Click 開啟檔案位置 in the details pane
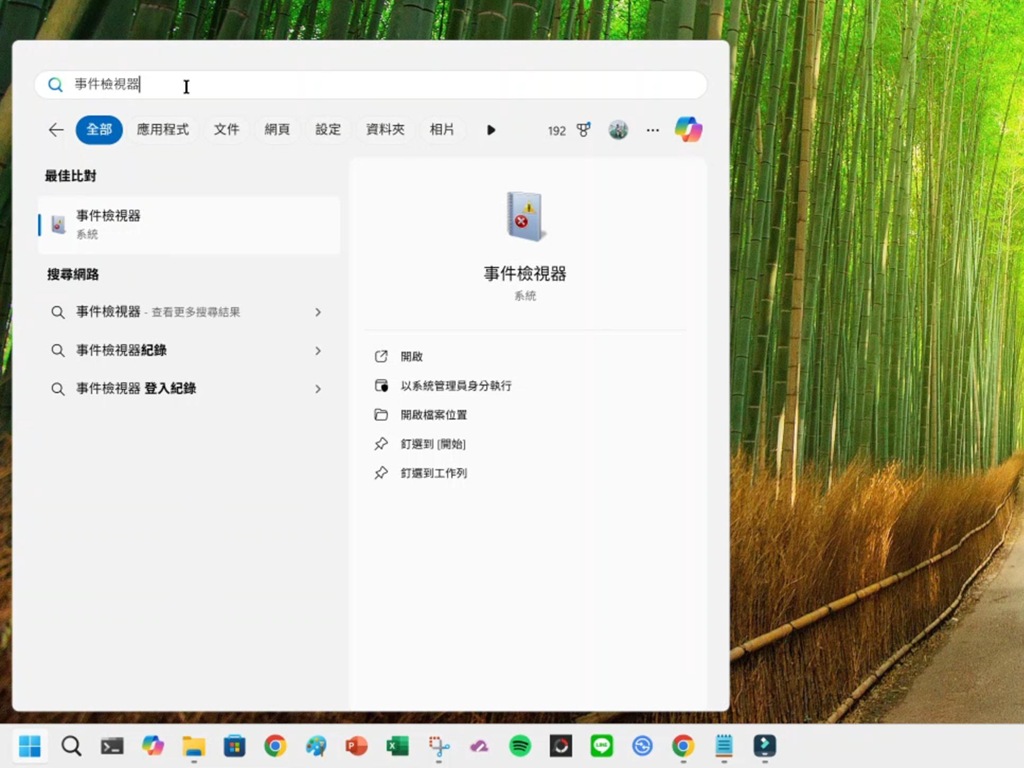The image size is (1024, 768). [x=434, y=415]
